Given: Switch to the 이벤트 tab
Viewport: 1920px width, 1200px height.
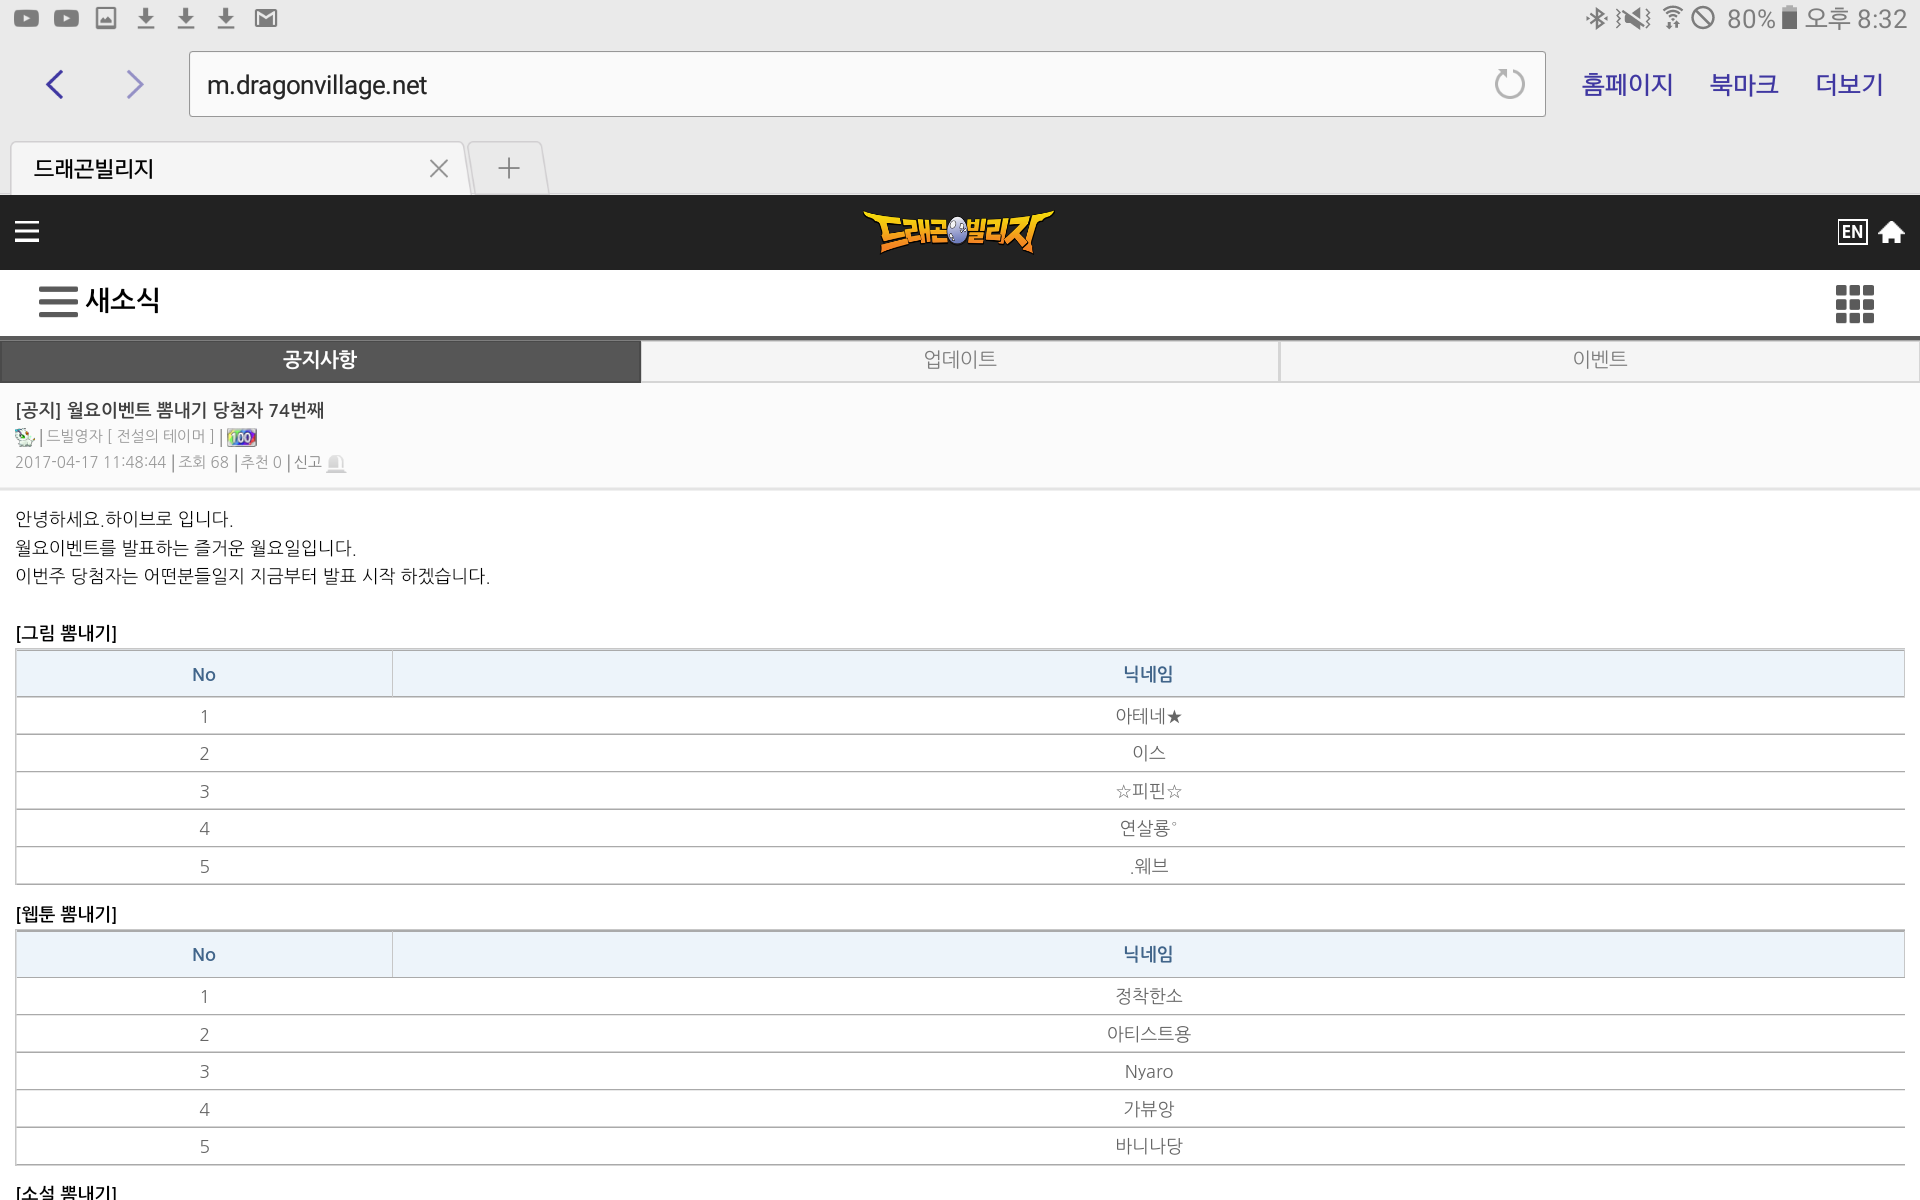Looking at the screenshot, I should (x=1599, y=360).
